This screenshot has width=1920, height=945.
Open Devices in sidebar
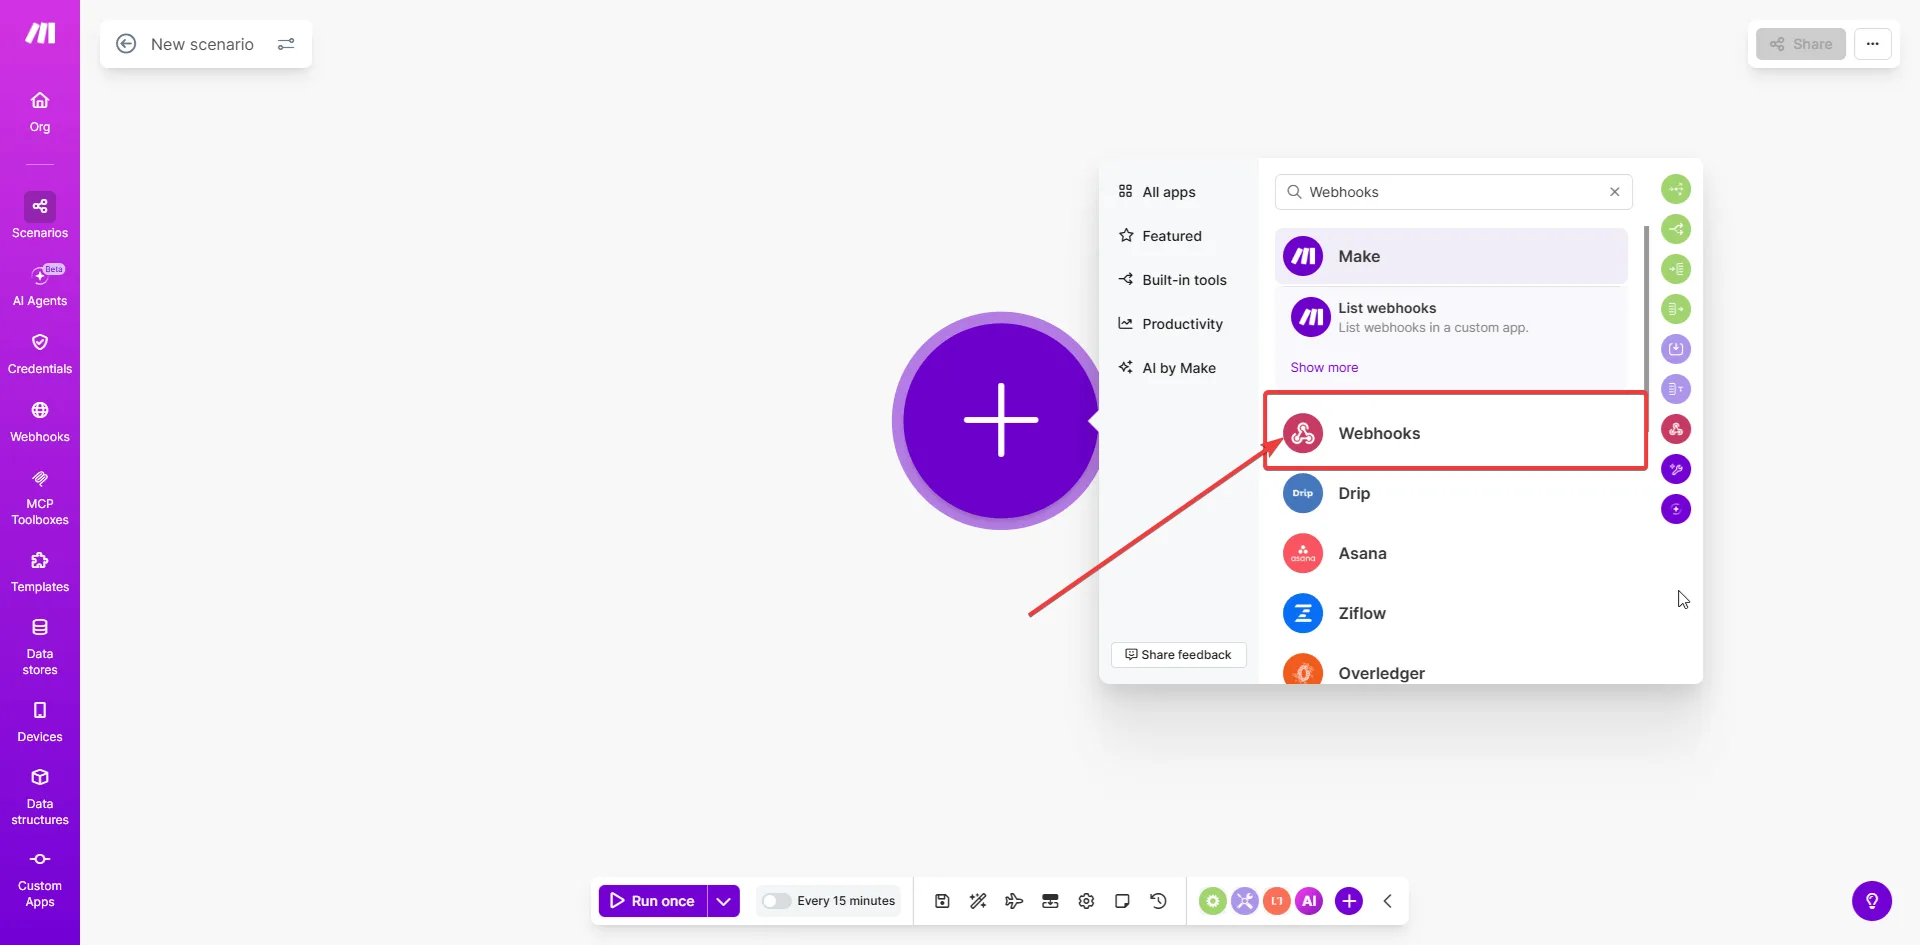pyautogui.click(x=40, y=721)
